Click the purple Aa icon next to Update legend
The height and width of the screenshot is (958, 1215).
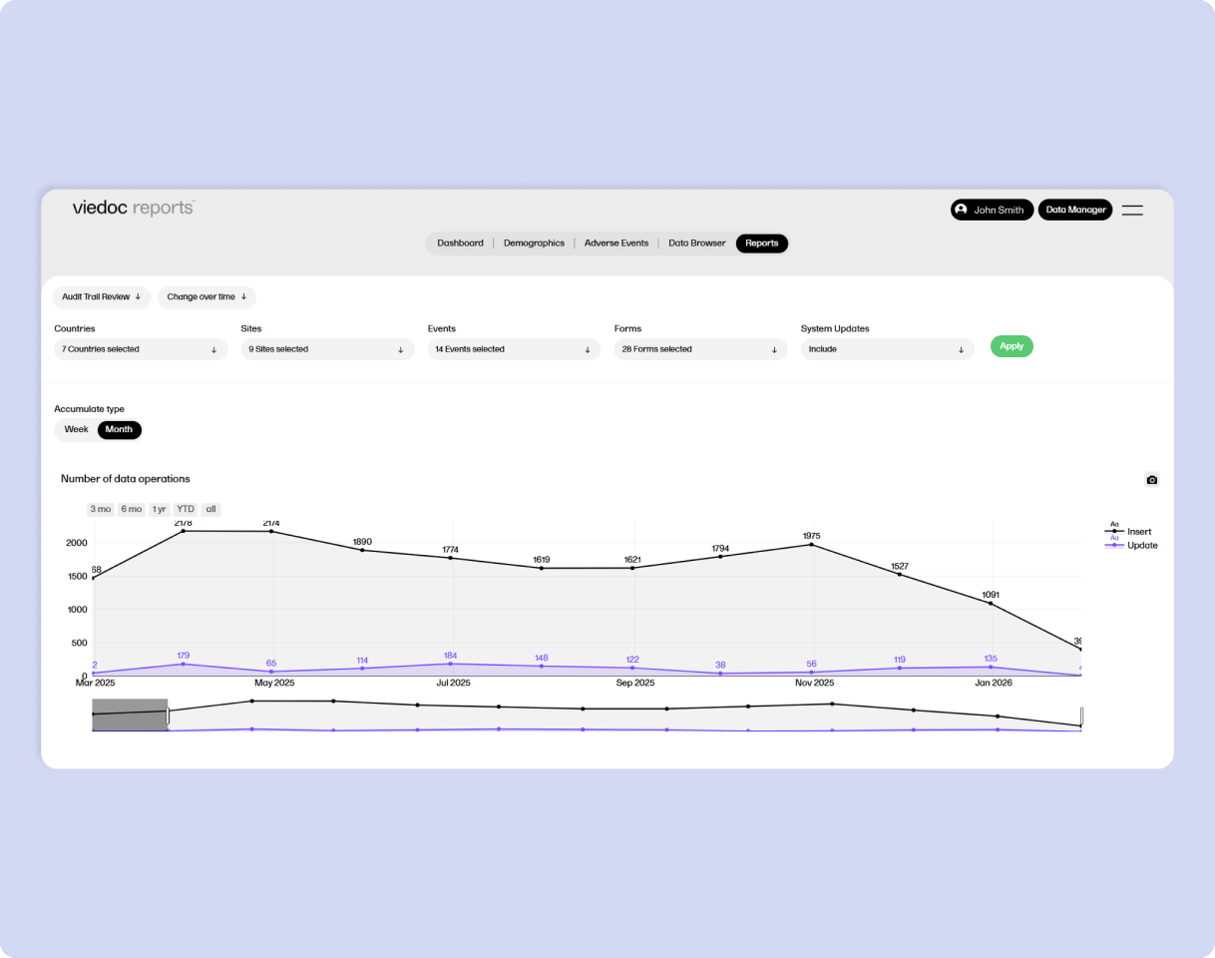point(1114,538)
